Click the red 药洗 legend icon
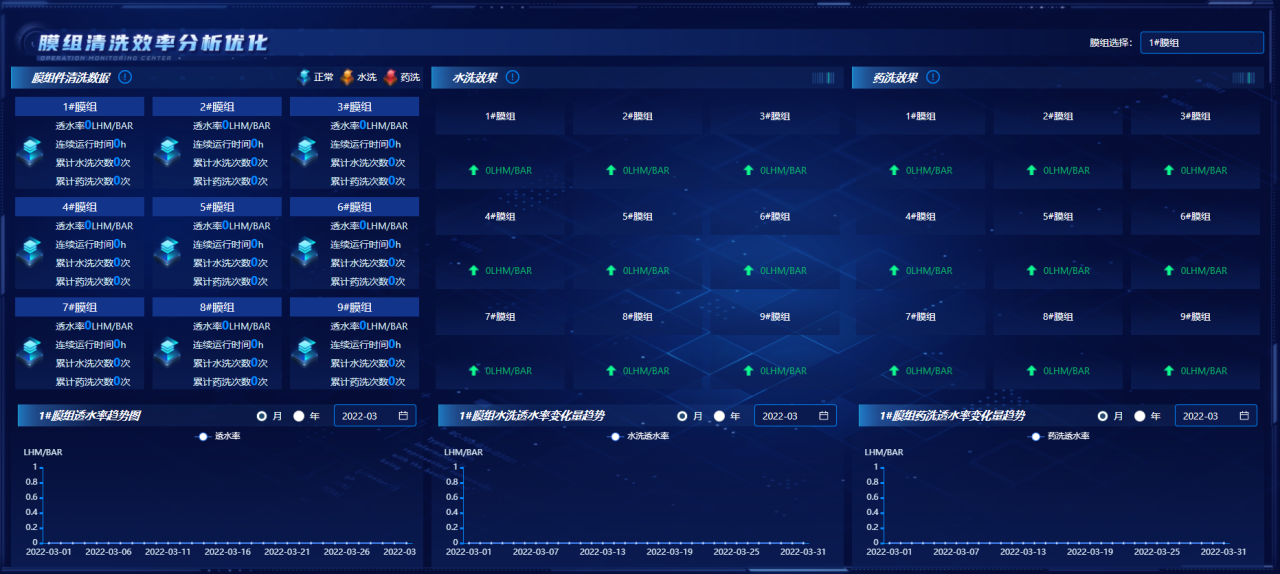The width and height of the screenshot is (1280, 574). (x=390, y=77)
